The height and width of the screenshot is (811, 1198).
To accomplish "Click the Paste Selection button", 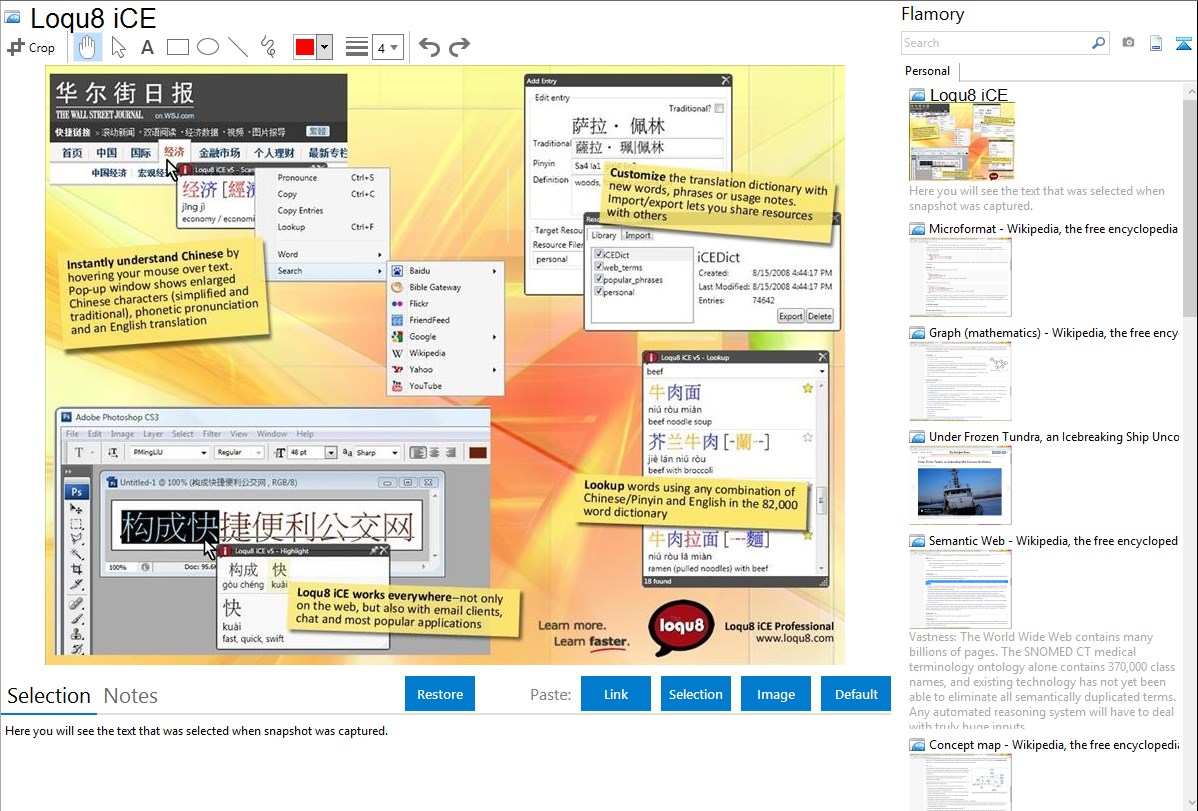I will tap(696, 694).
